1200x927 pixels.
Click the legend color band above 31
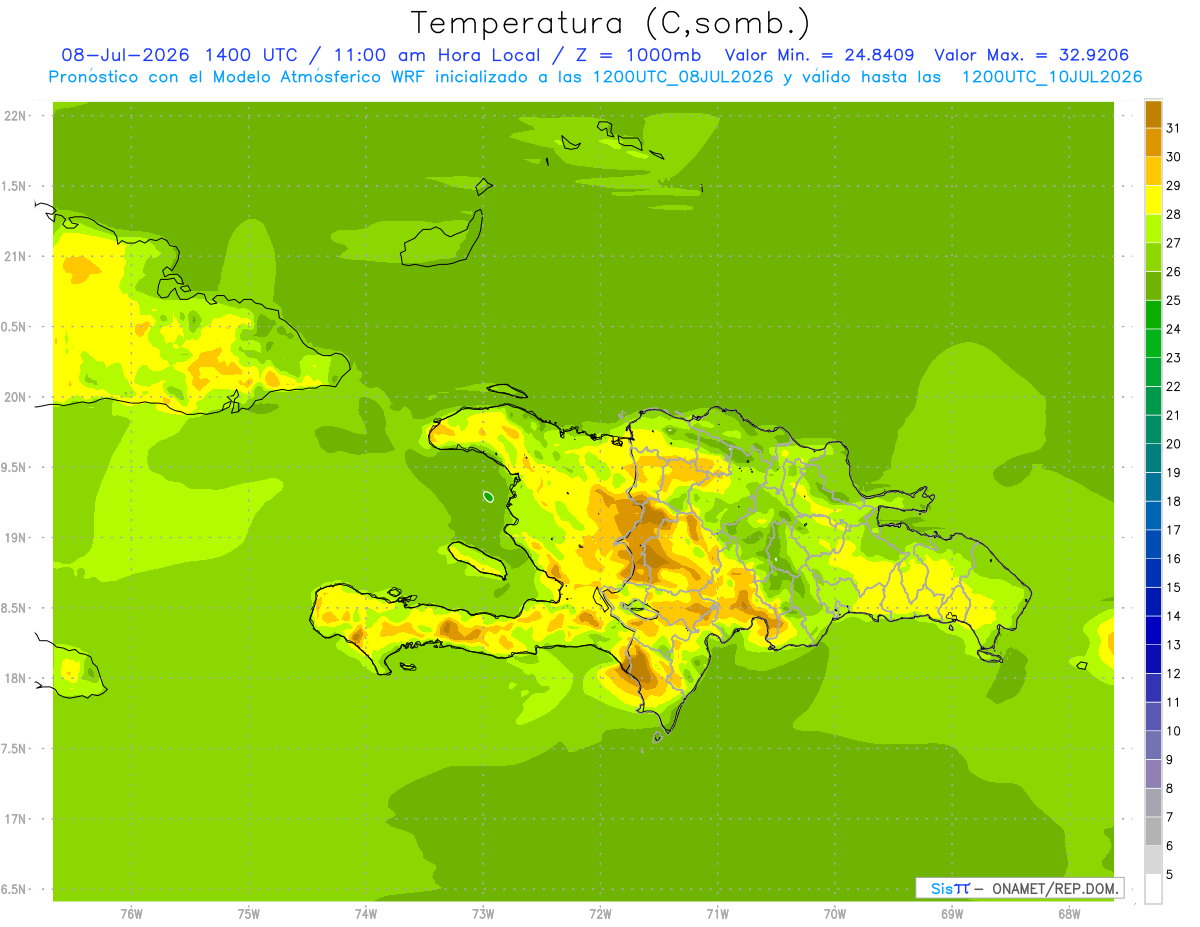[x=1153, y=114]
